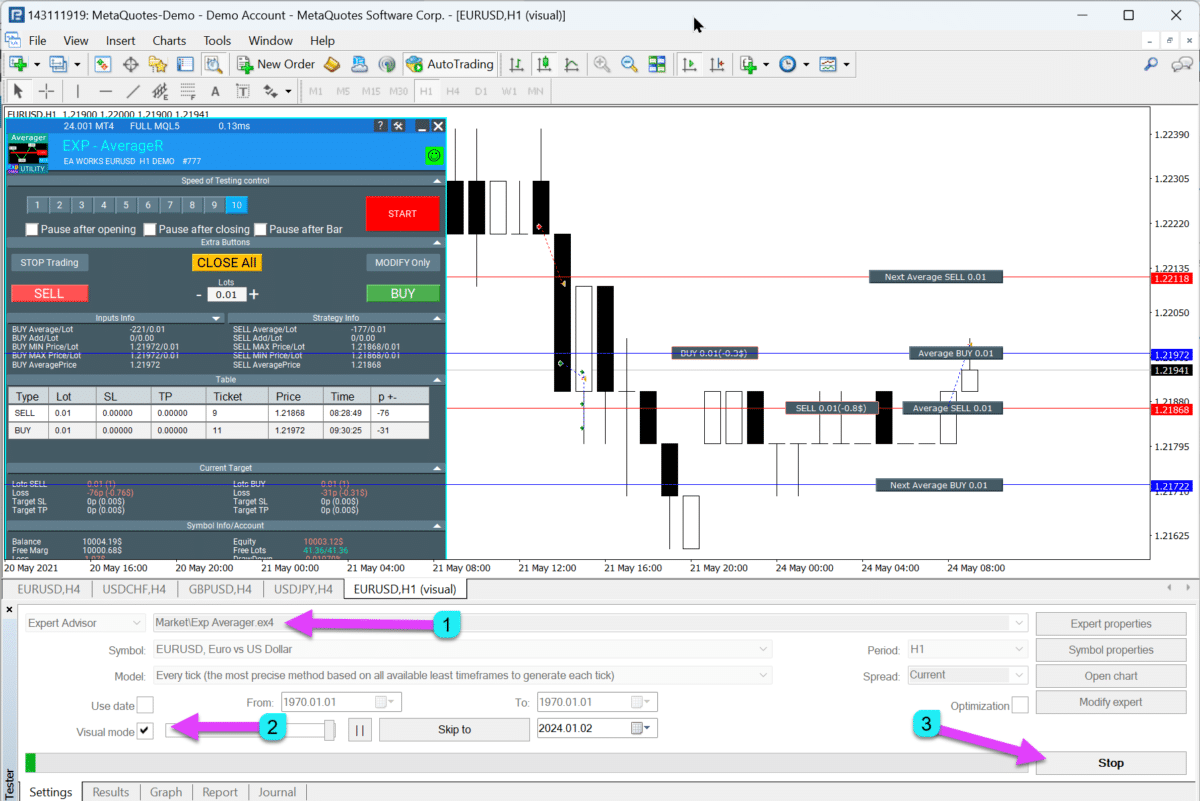This screenshot has width=1200, height=801.
Task: Switch to the Journal tab
Action: (x=277, y=792)
